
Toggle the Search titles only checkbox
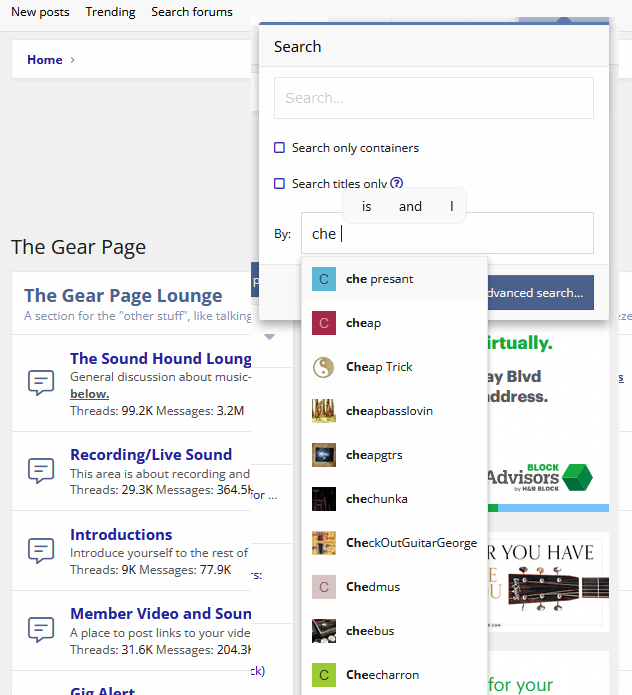(x=280, y=184)
